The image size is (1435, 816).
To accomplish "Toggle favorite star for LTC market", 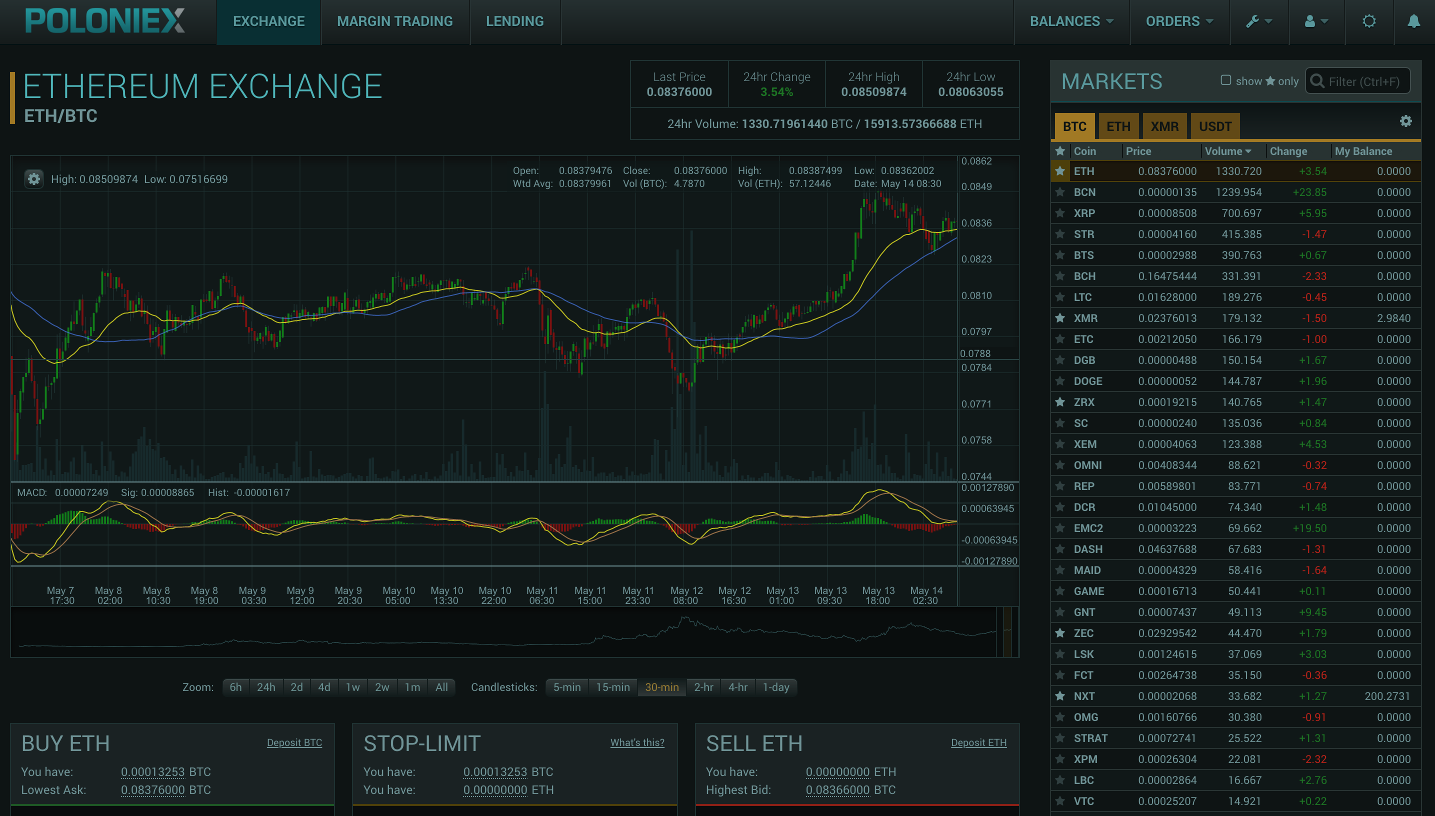I will (x=1060, y=297).
